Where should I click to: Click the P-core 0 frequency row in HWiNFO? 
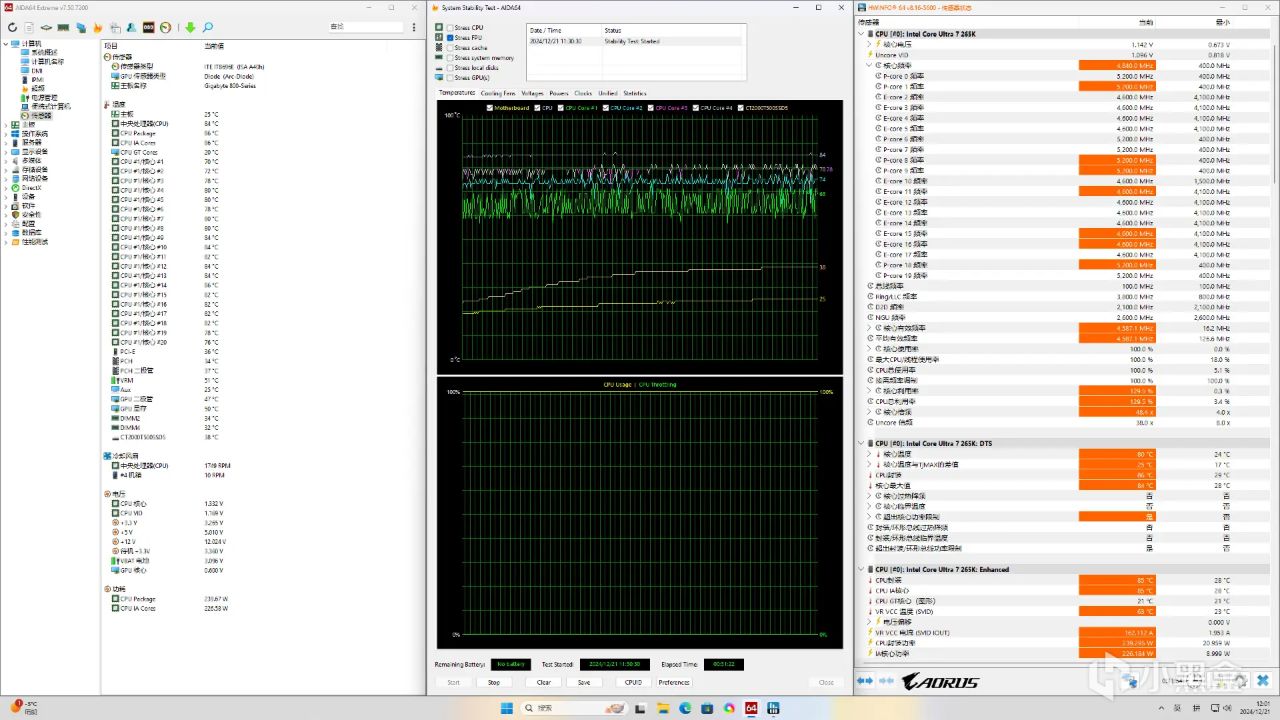(1063, 76)
